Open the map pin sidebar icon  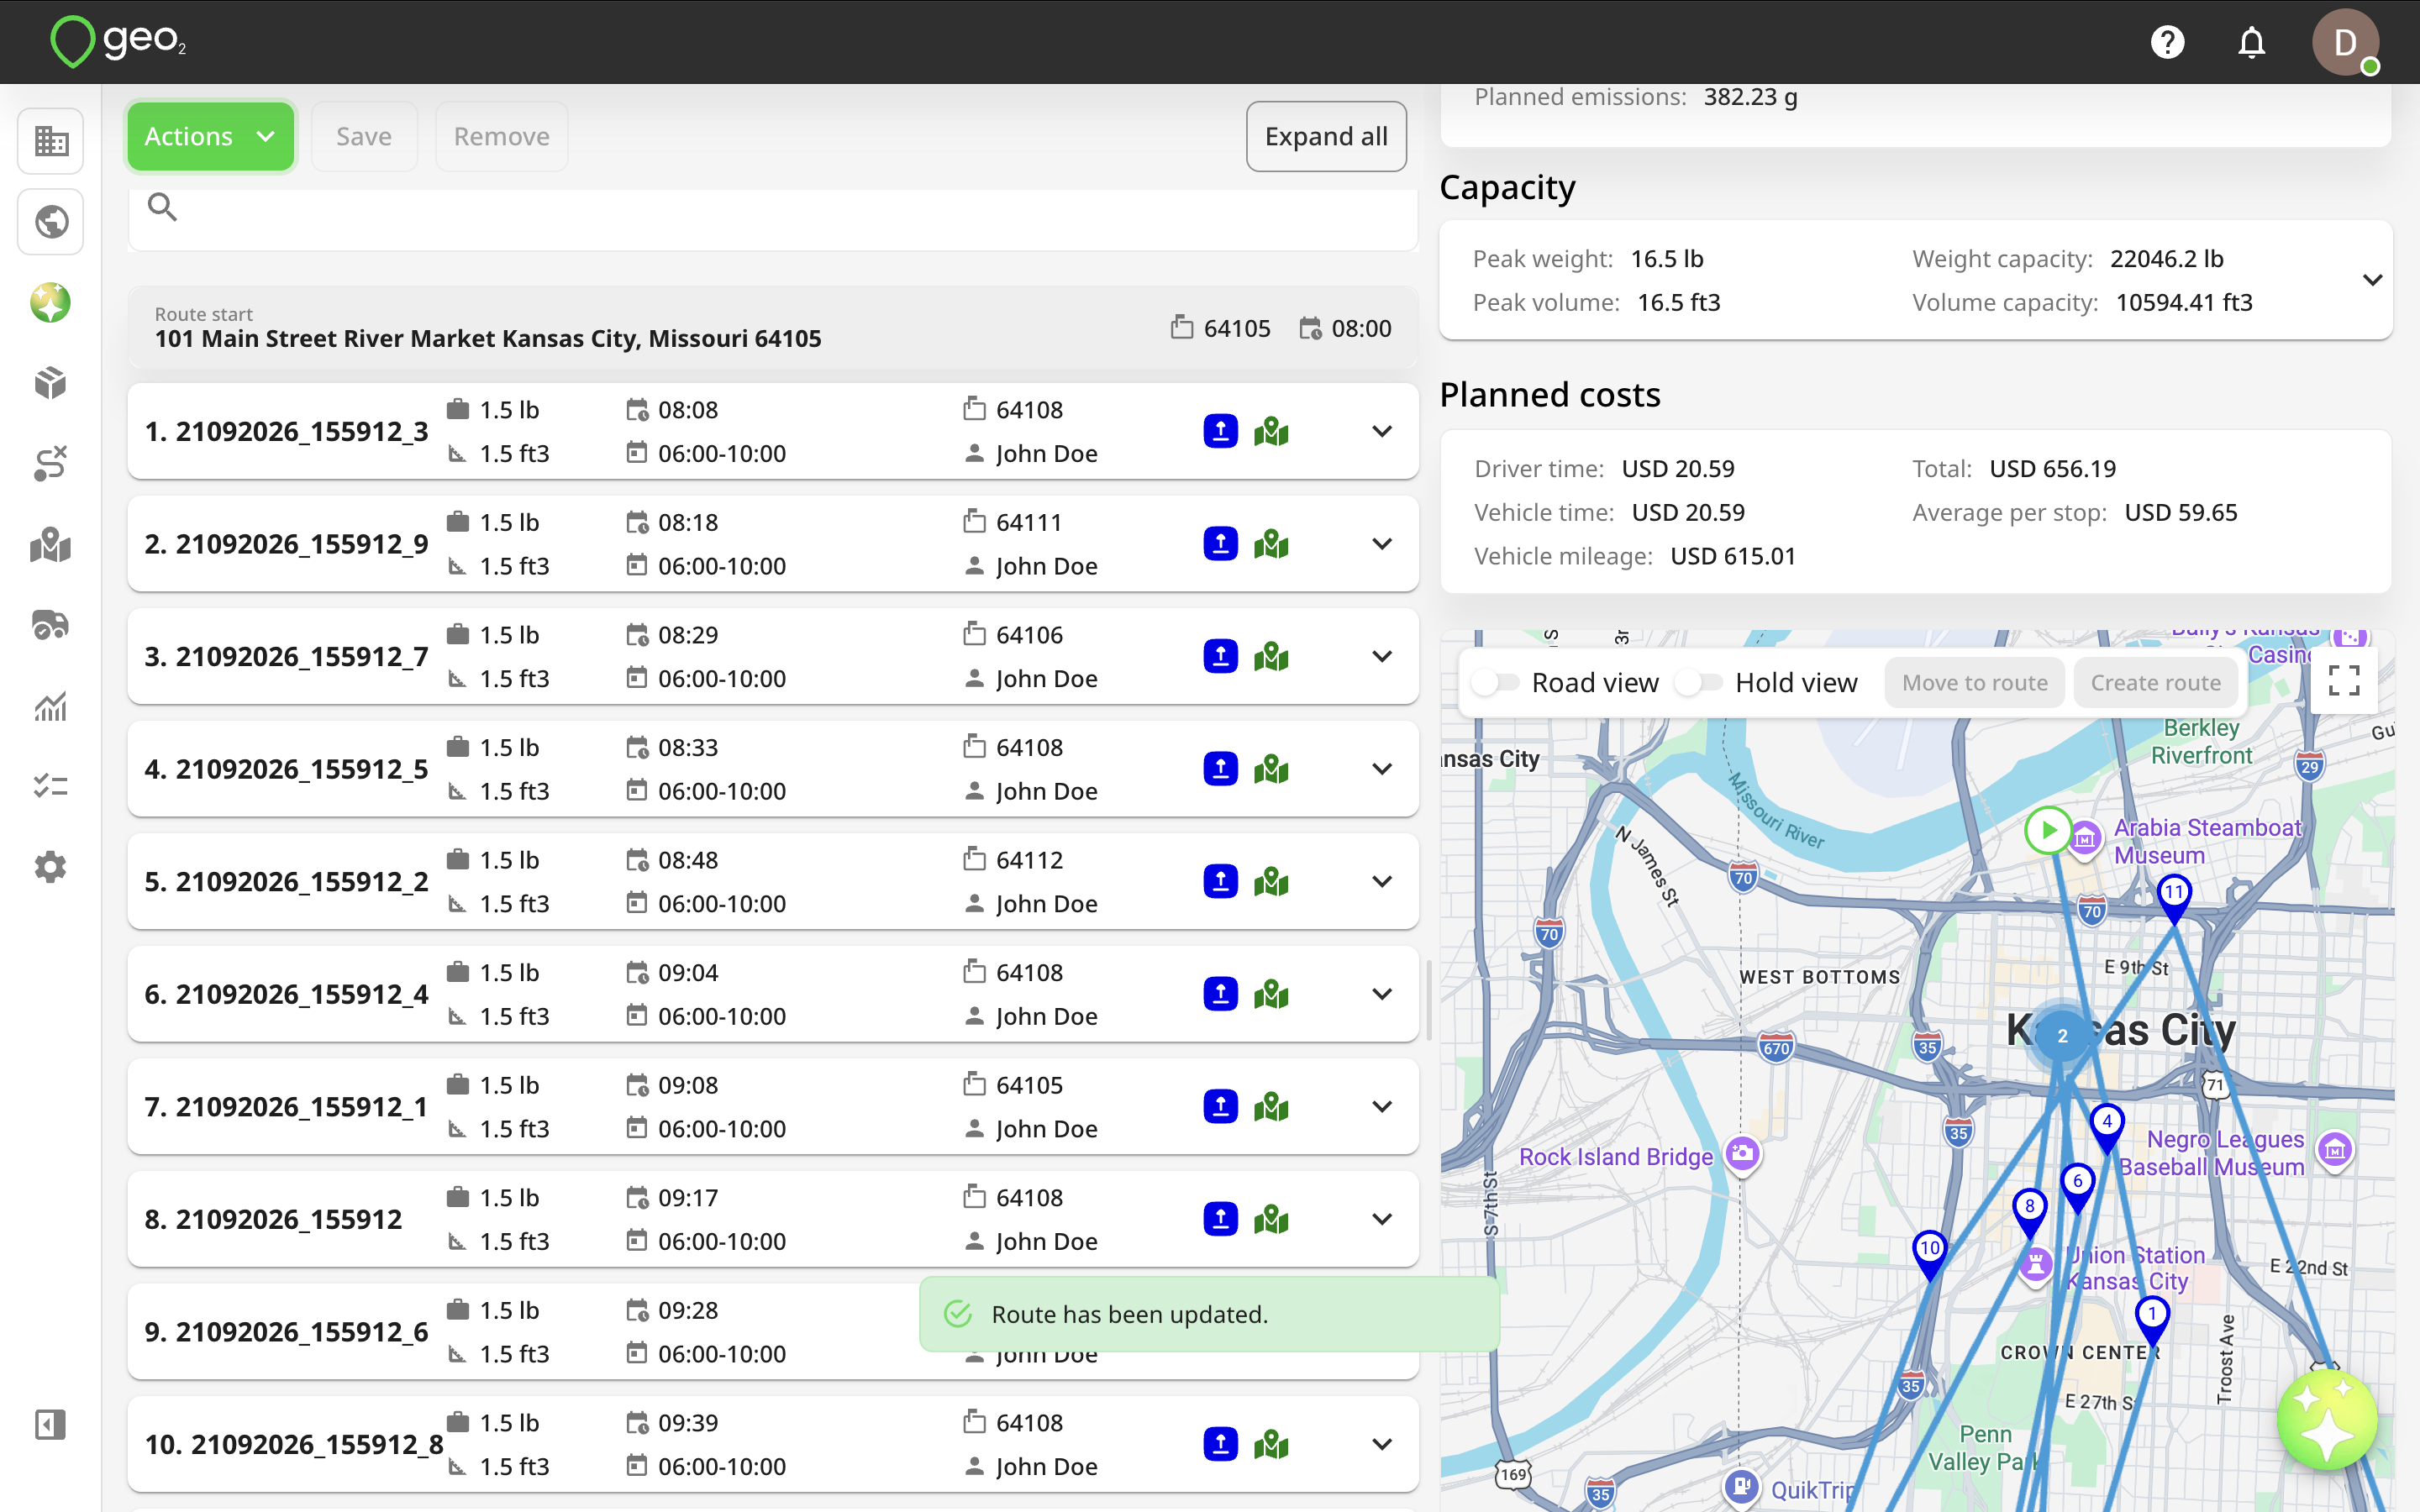51,545
